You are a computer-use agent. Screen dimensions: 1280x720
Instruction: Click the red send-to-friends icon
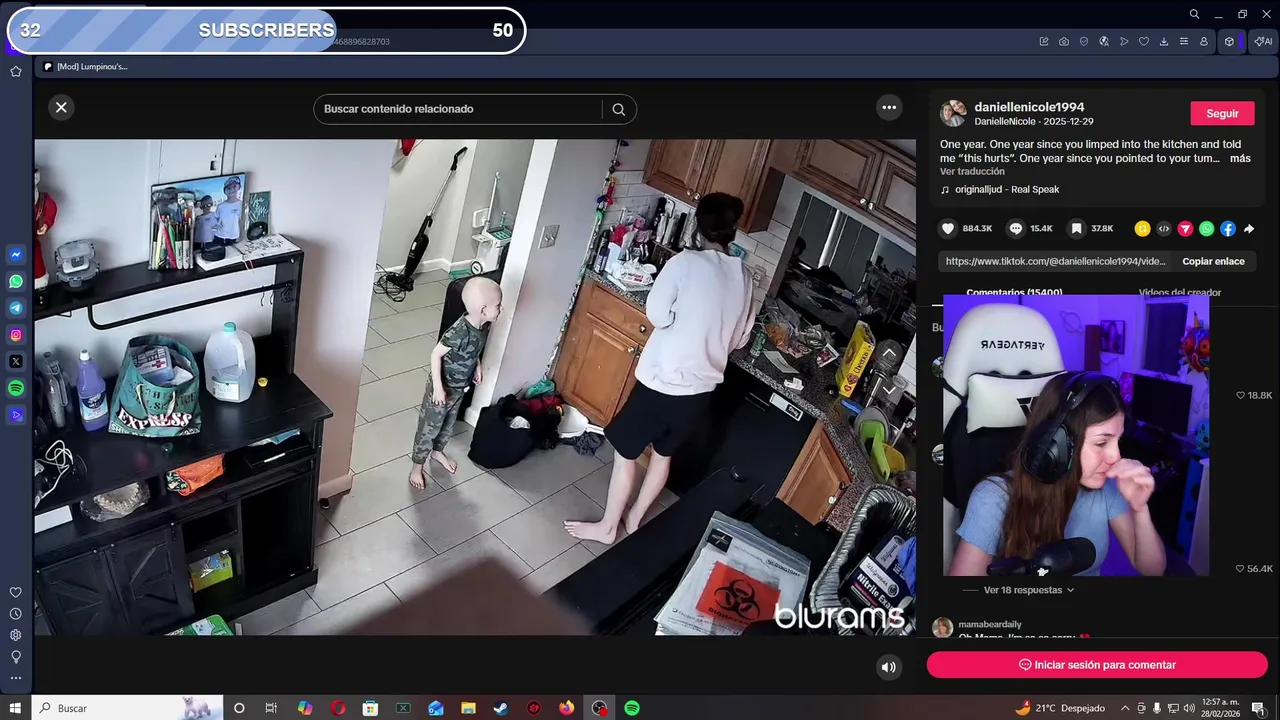pos(1185,229)
